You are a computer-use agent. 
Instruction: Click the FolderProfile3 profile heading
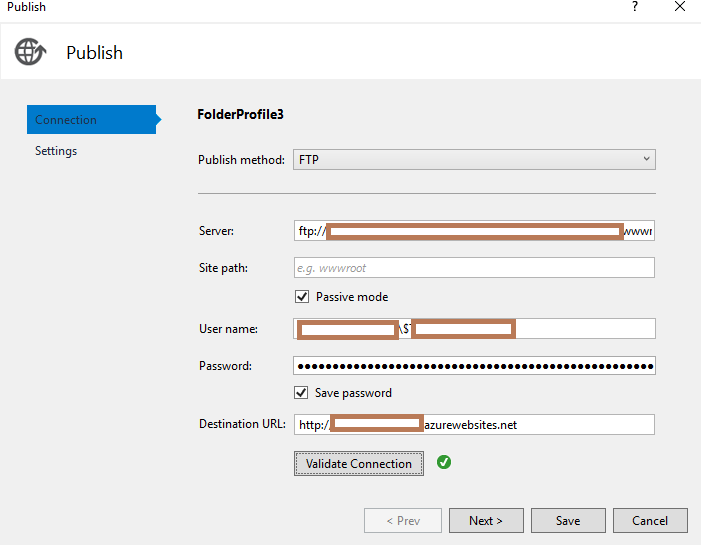[x=241, y=114]
